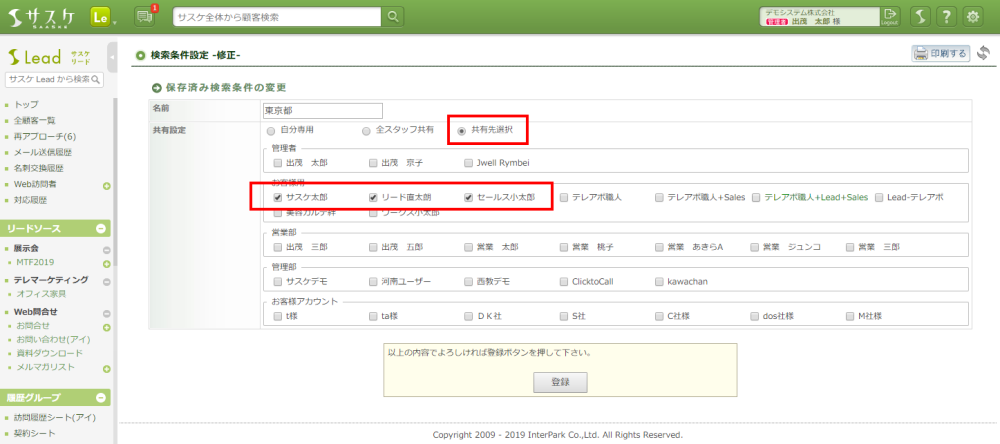This screenshot has width=1000, height=444.
Task: Click the green plus icon next to MTF2019
Action: click(106, 263)
